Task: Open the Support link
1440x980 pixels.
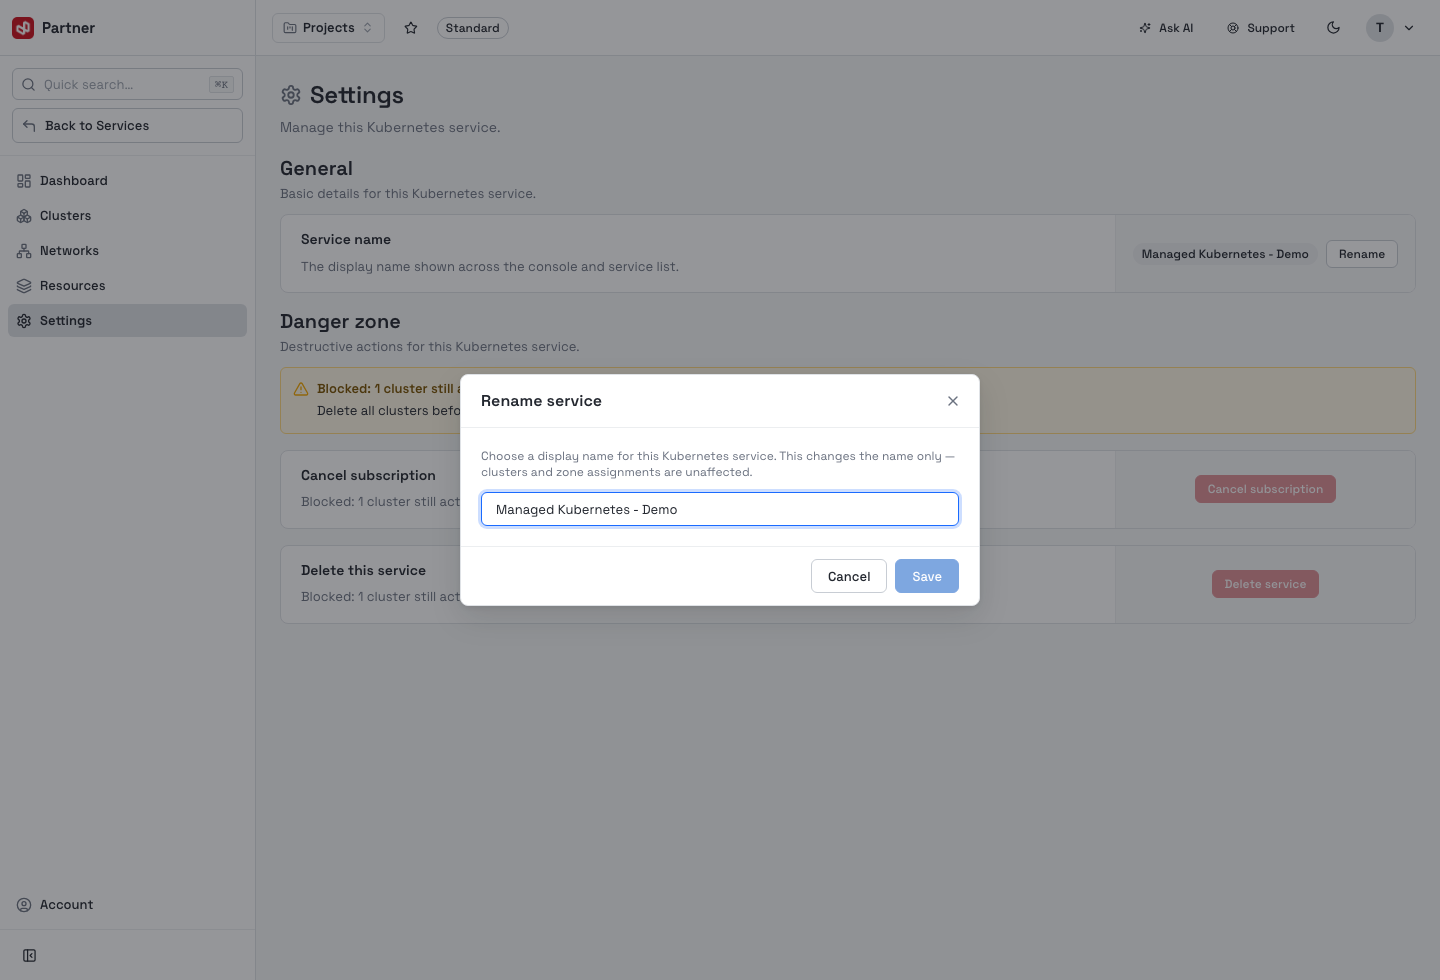Action: pos(1261,28)
